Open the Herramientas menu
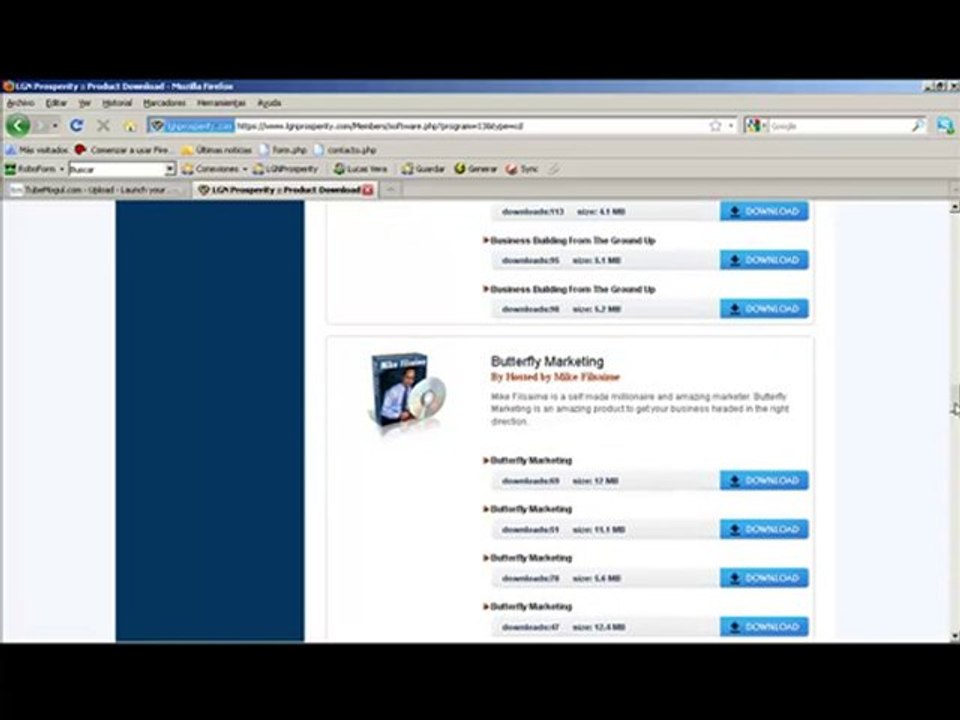 [221, 103]
